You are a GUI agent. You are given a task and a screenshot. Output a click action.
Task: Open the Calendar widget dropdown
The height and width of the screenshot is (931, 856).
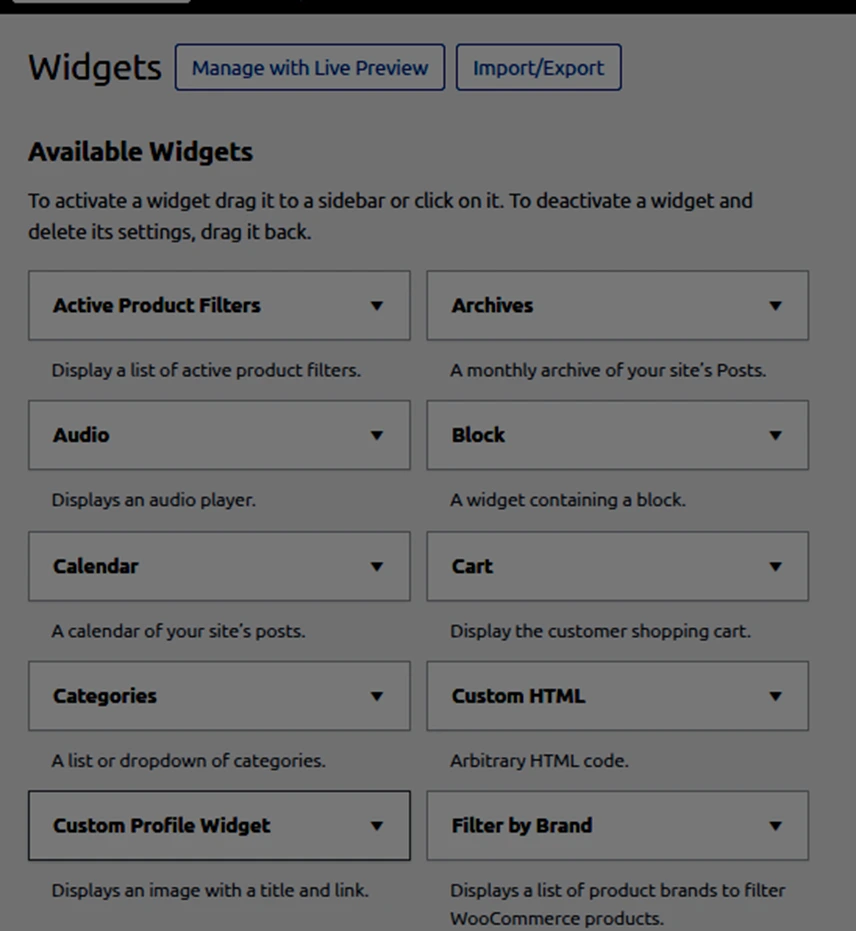[x=378, y=566]
